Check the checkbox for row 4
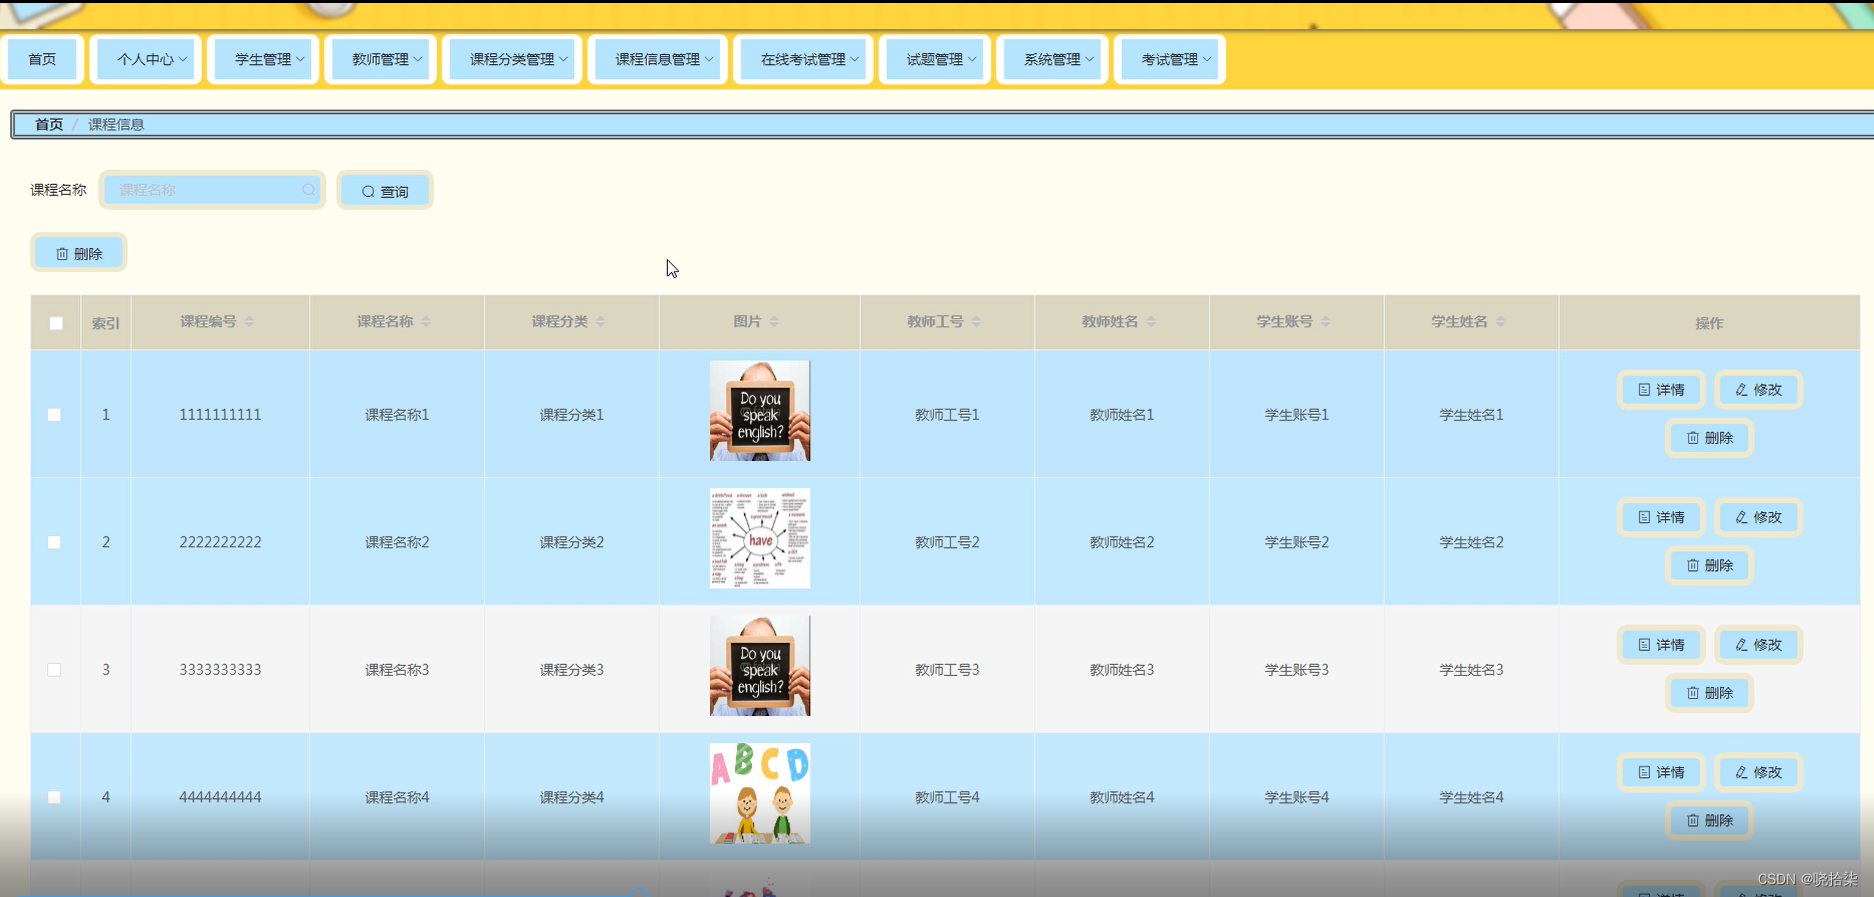 (x=55, y=797)
